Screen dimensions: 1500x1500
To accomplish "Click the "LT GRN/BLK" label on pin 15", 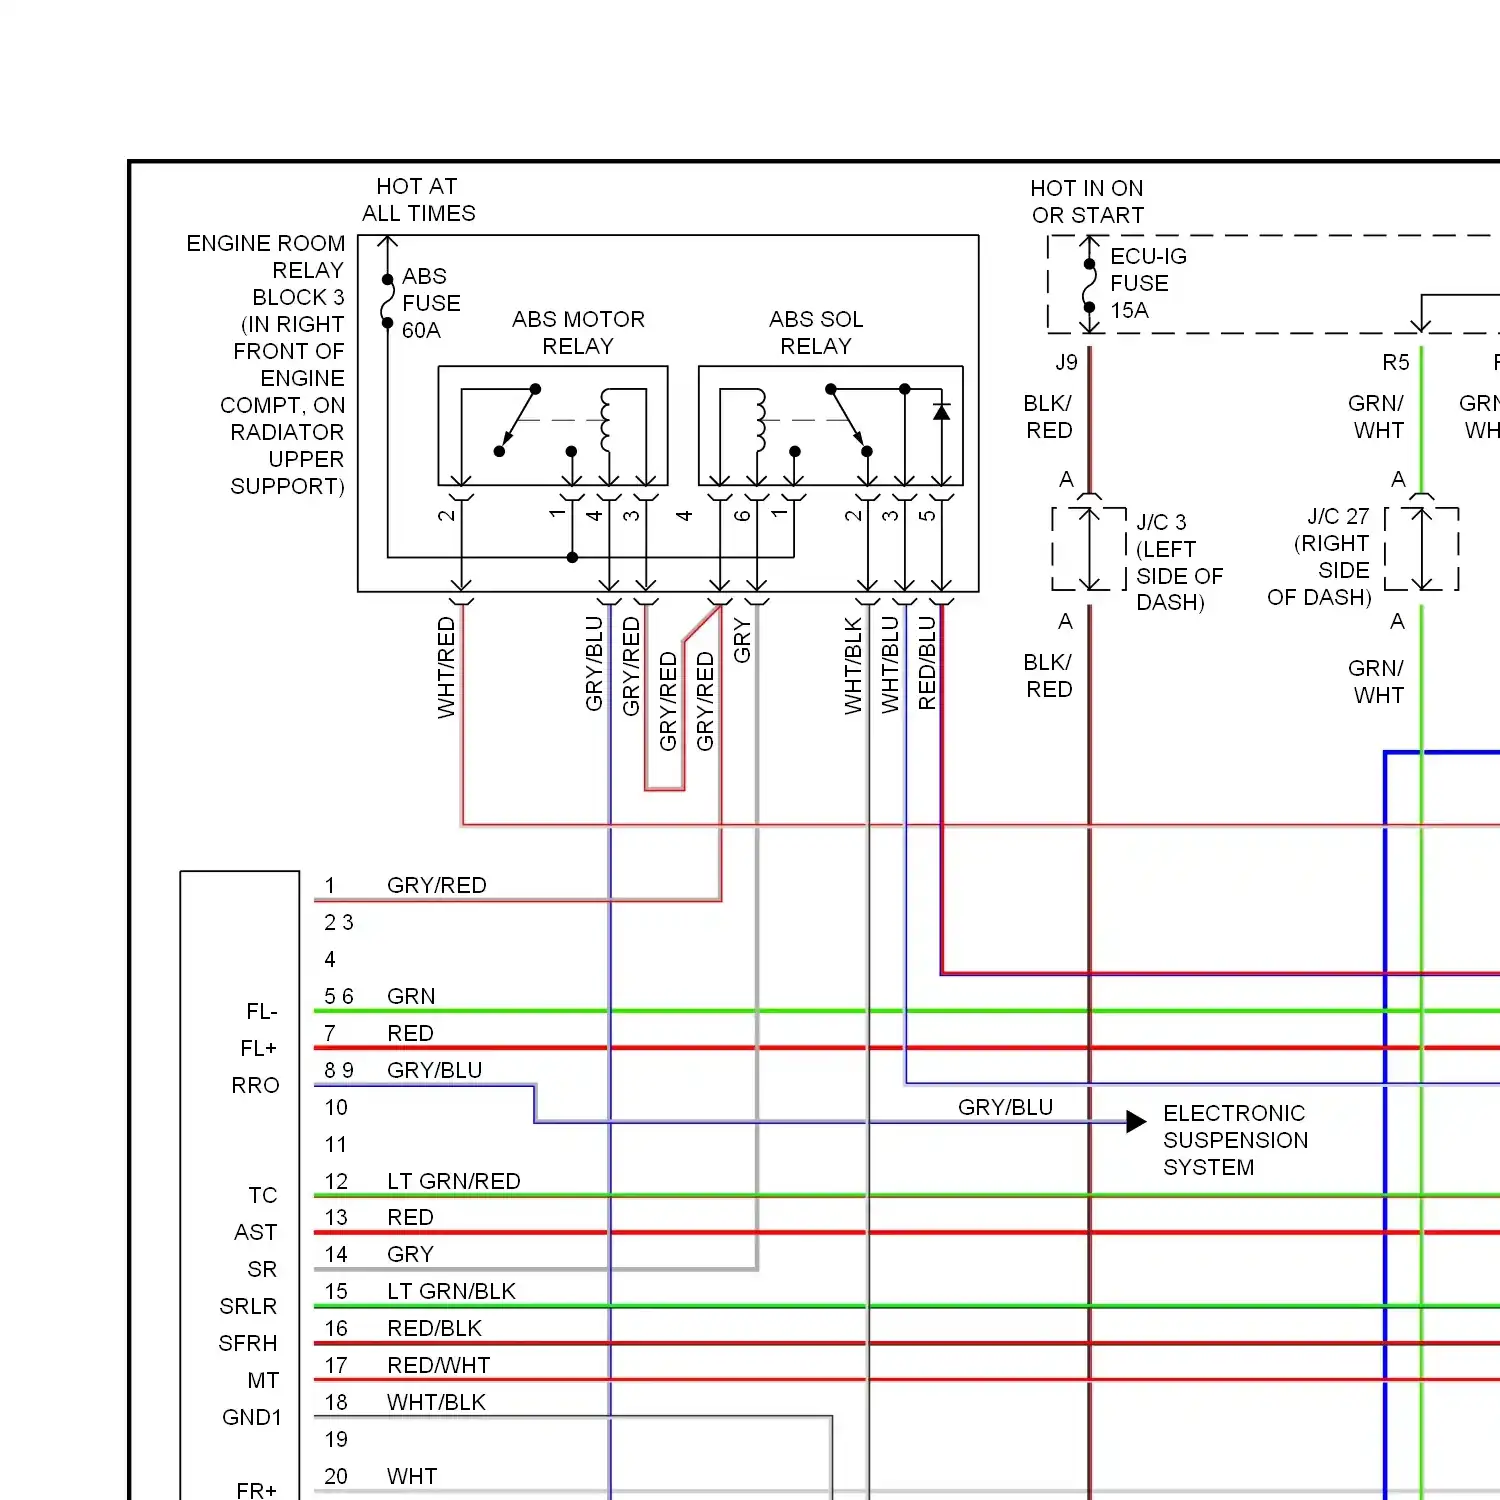I will 451,1291.
